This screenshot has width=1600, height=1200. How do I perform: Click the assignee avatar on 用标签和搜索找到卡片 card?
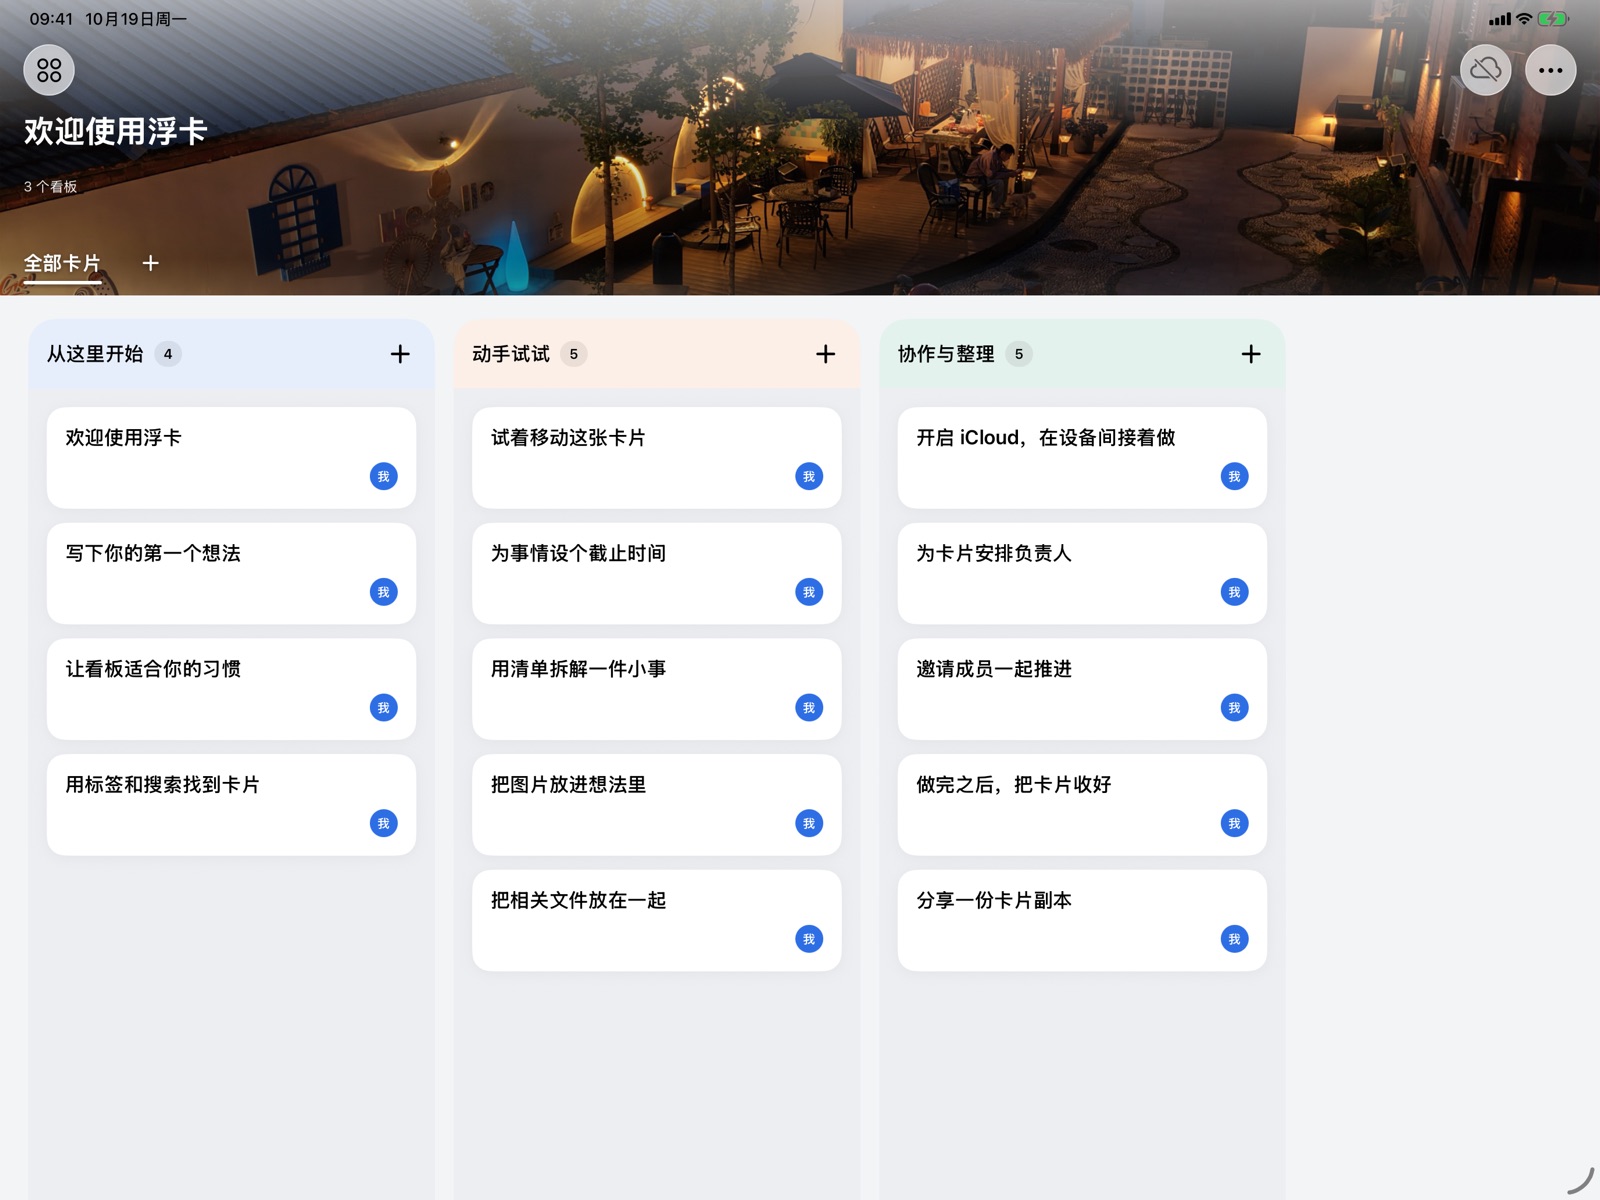click(384, 823)
